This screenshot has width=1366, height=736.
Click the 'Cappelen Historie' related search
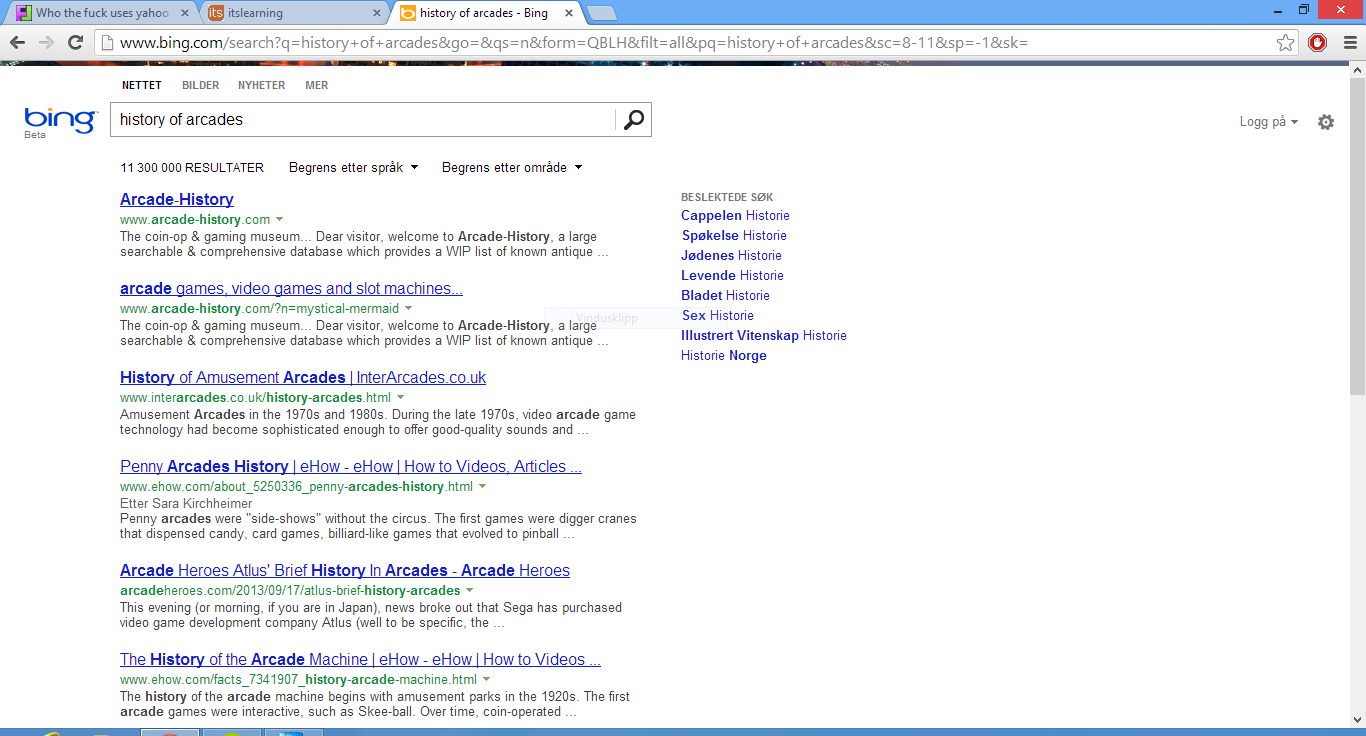735,215
